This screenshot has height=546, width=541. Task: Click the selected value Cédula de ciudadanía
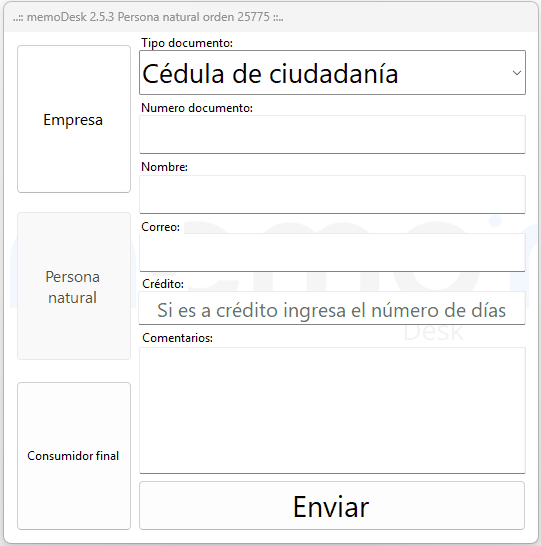point(270,73)
